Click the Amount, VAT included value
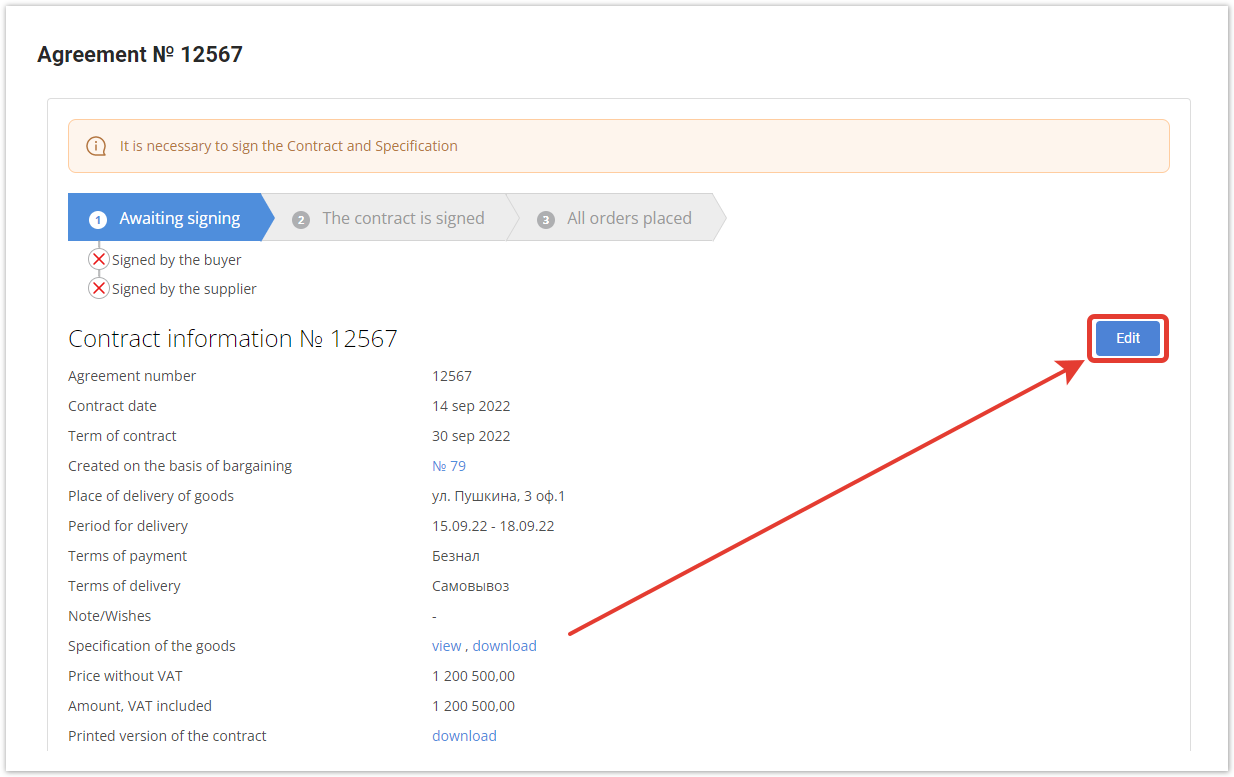The width and height of the screenshot is (1234, 777). [x=473, y=706]
